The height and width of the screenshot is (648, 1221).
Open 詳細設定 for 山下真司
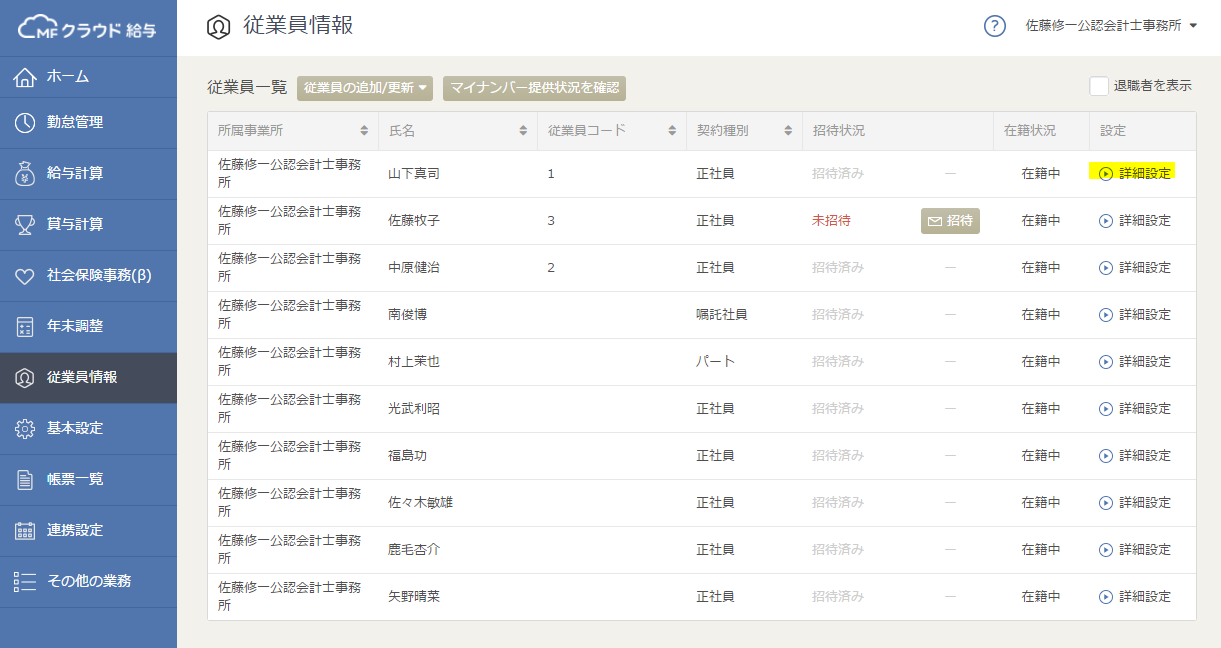(1135, 173)
